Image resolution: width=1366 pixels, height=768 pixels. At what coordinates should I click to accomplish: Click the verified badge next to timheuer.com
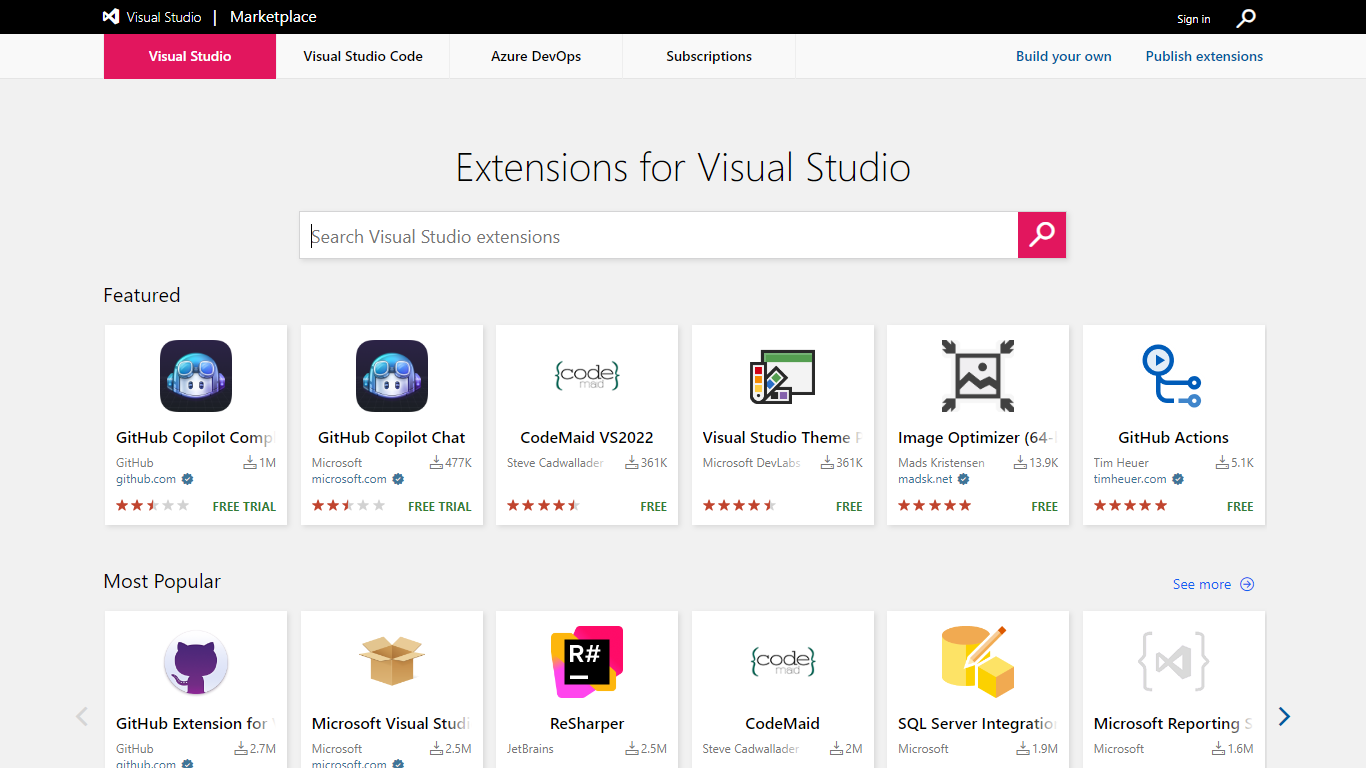pos(1178,479)
